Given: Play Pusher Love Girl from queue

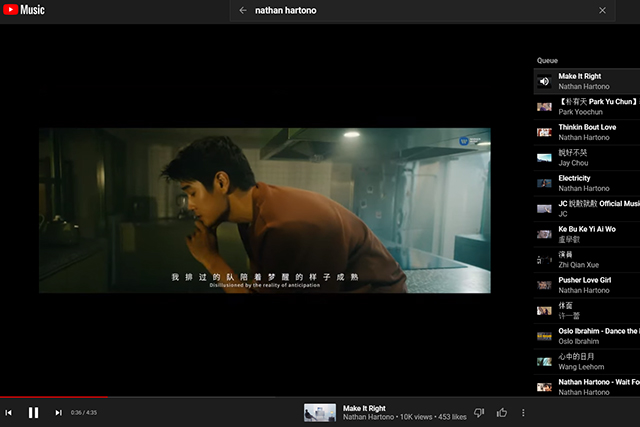Looking at the screenshot, I should point(587,285).
